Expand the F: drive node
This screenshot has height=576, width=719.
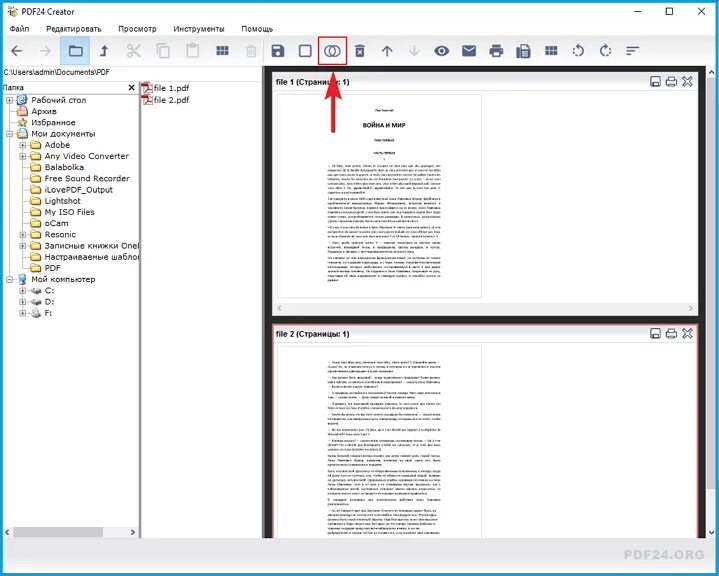pyautogui.click(x=22, y=313)
